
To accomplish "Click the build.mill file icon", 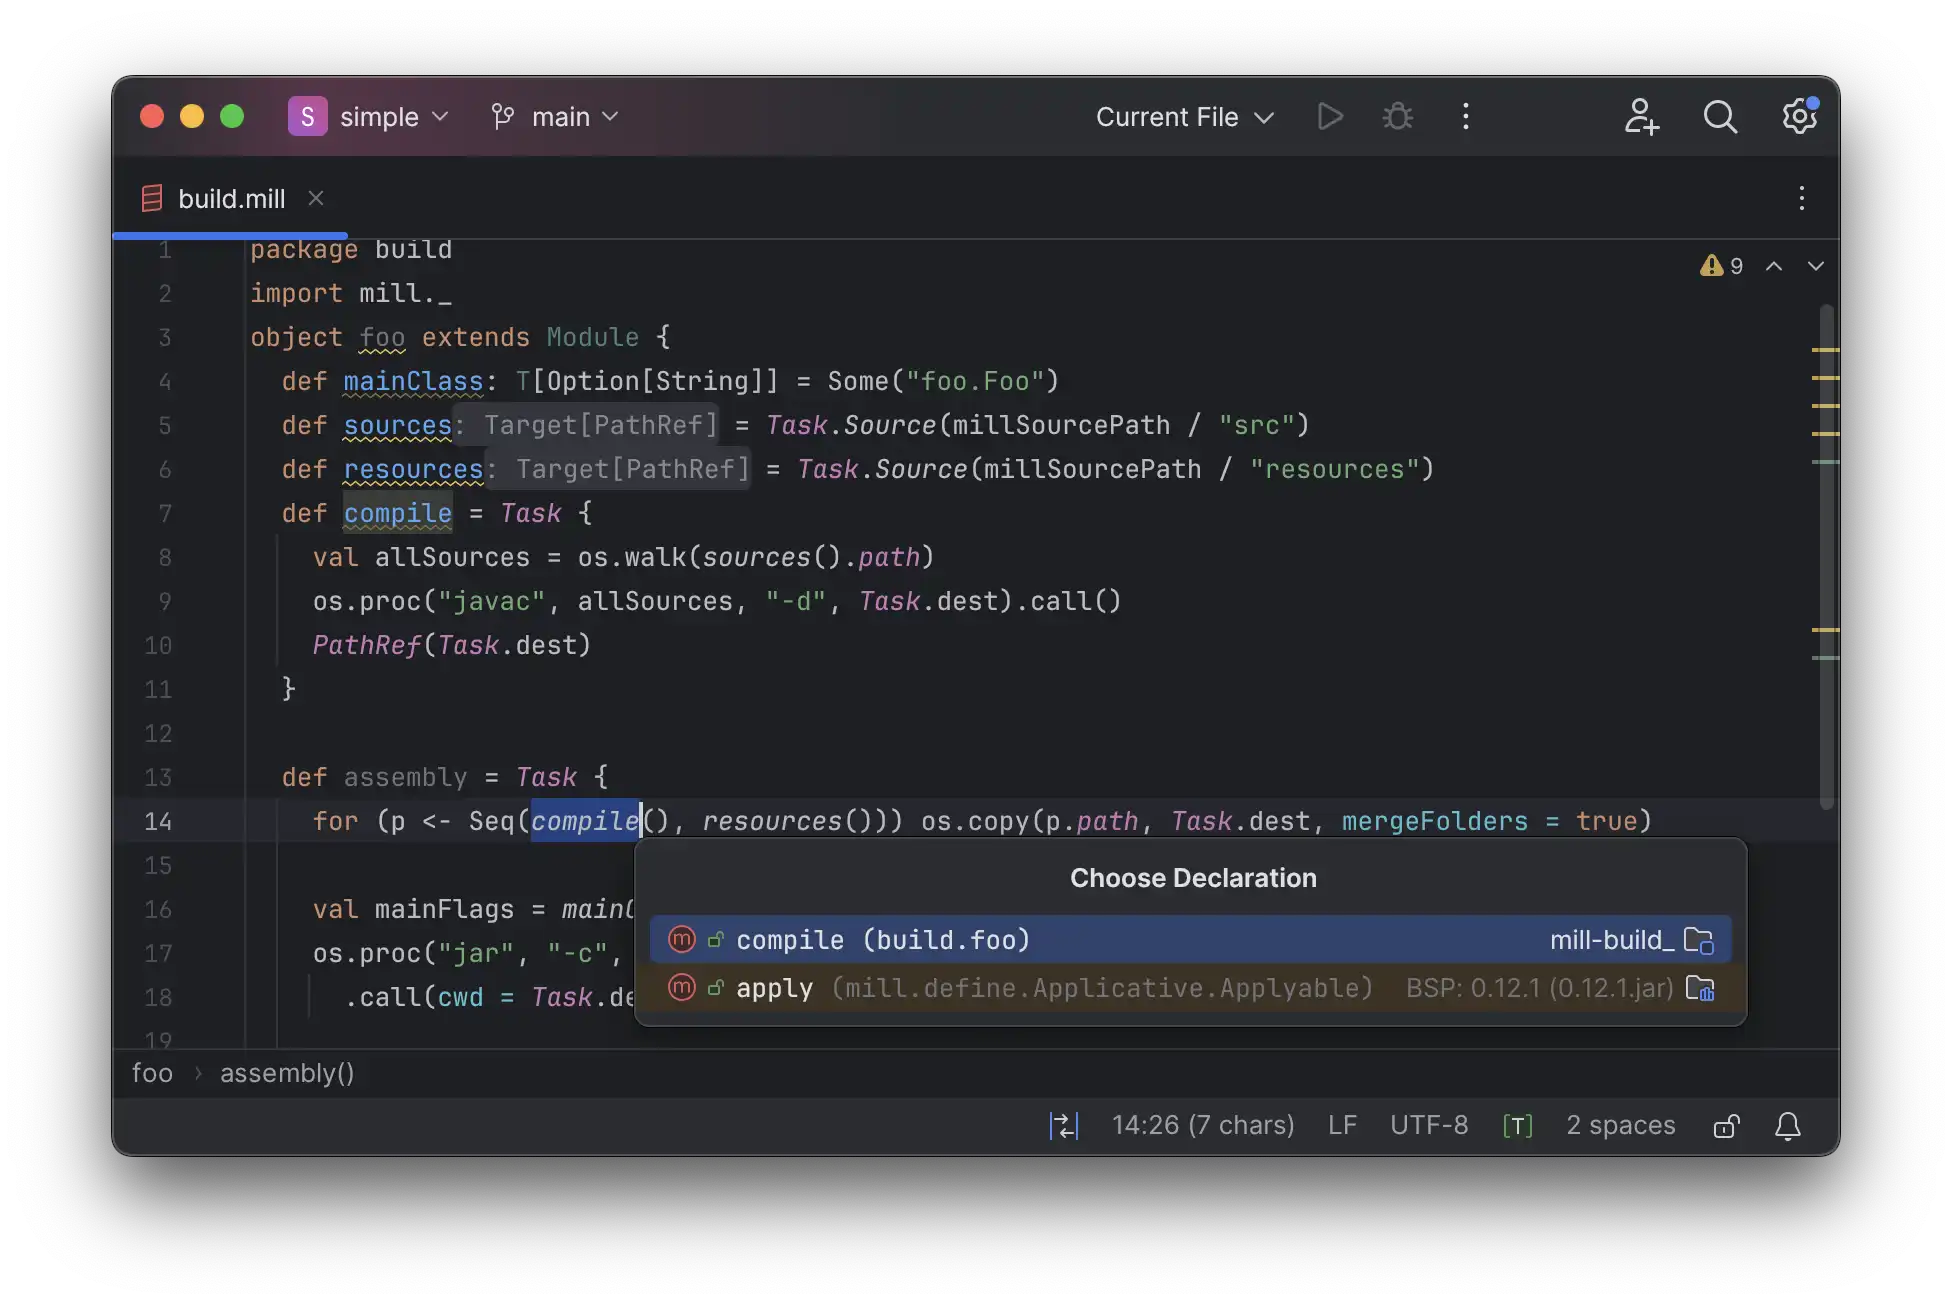I will pyautogui.click(x=152, y=198).
